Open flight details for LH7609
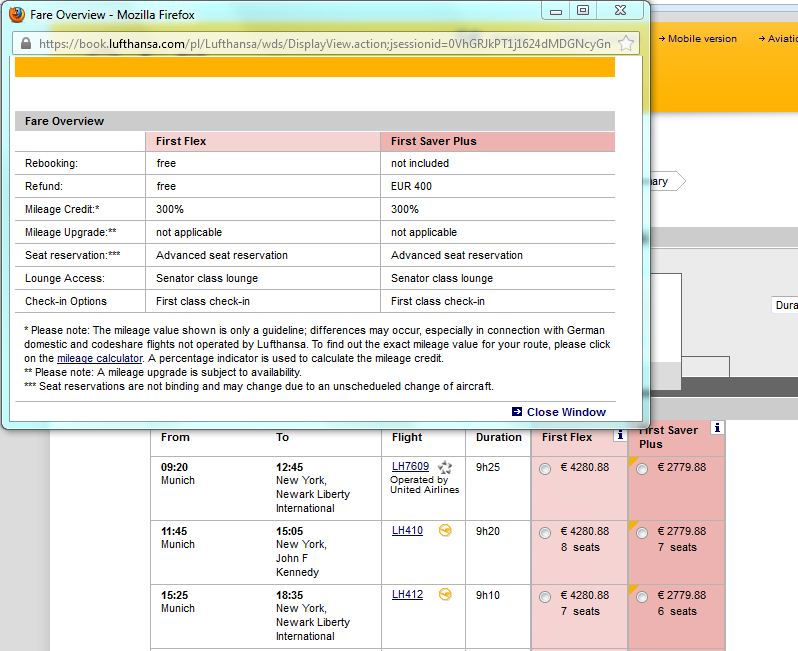The width and height of the screenshot is (798, 651). pyautogui.click(x=409, y=467)
